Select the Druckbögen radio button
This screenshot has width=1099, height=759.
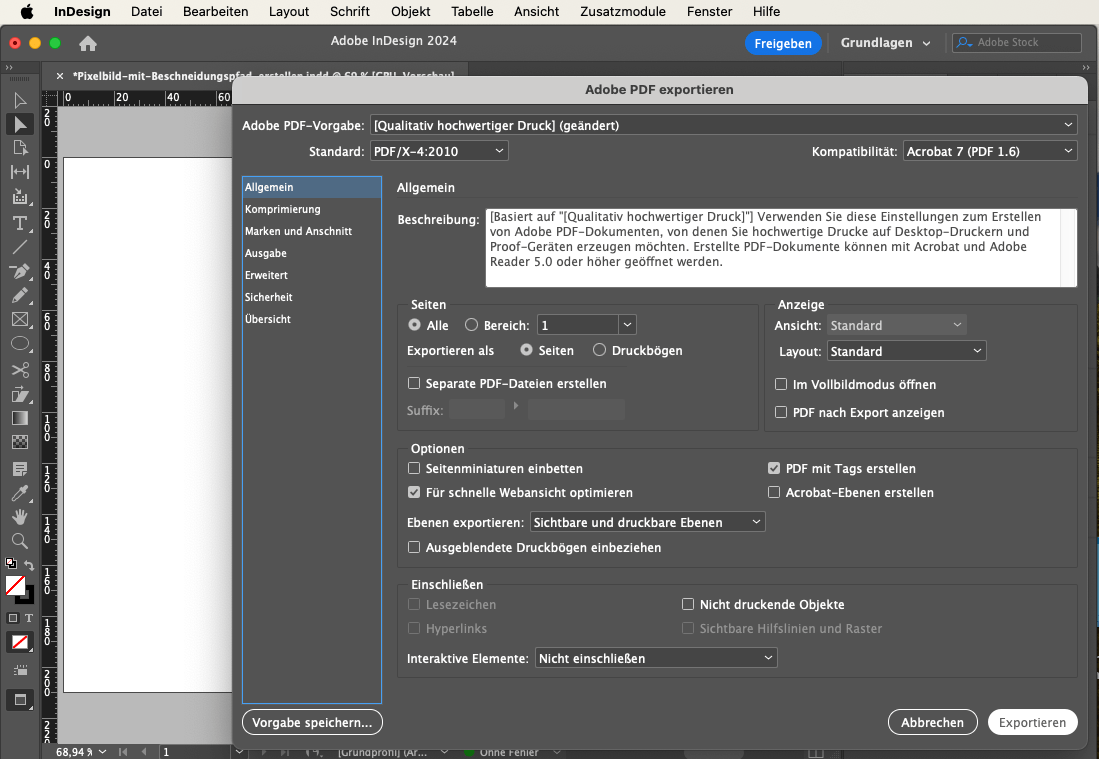click(600, 351)
